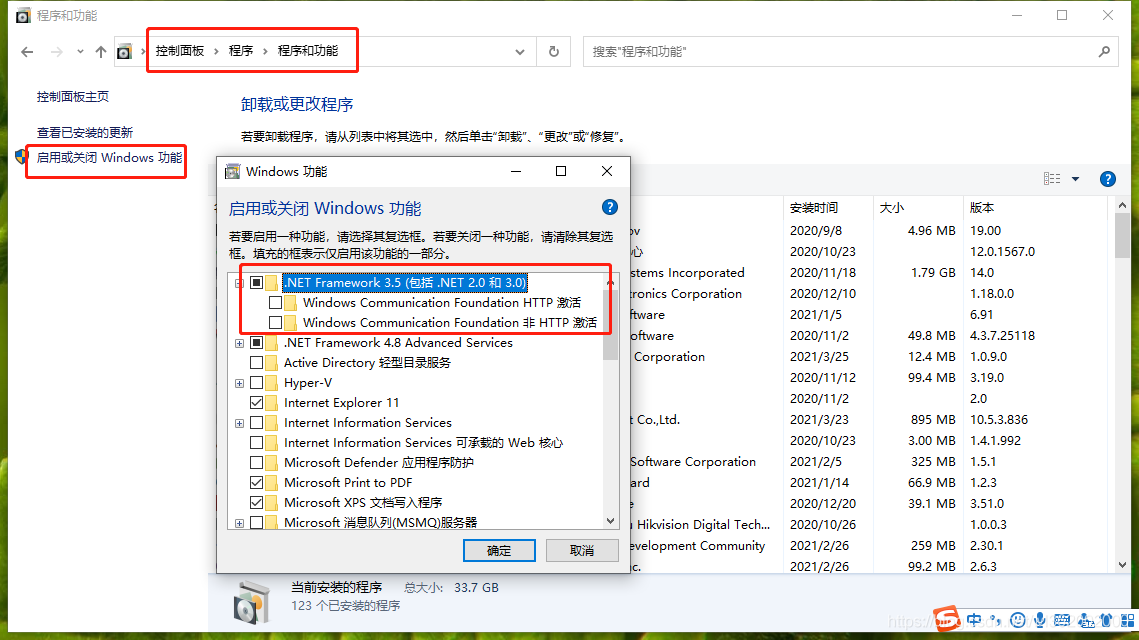Click the change view icon above the list
1139x640 pixels.
tap(1052, 179)
